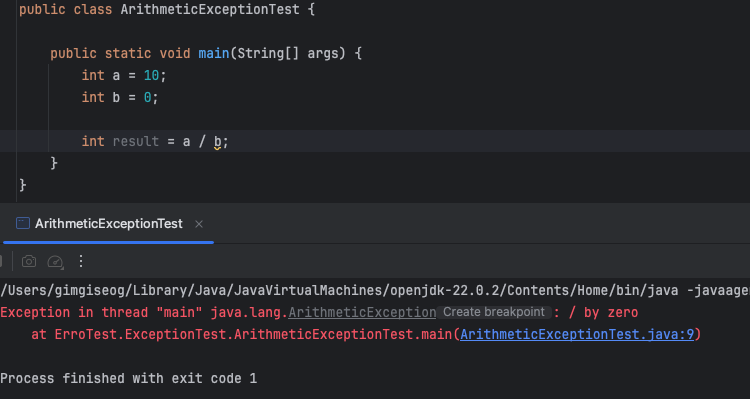Click the ArithmeticExceptionTest class name in the editor
The height and width of the screenshot is (399, 750).
210,9
